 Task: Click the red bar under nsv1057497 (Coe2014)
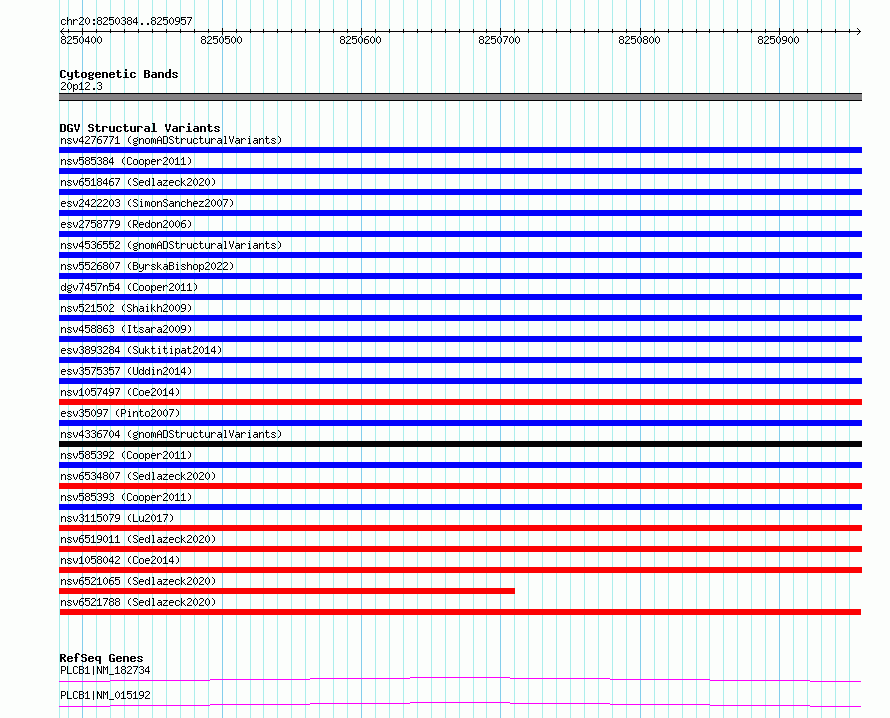point(460,402)
